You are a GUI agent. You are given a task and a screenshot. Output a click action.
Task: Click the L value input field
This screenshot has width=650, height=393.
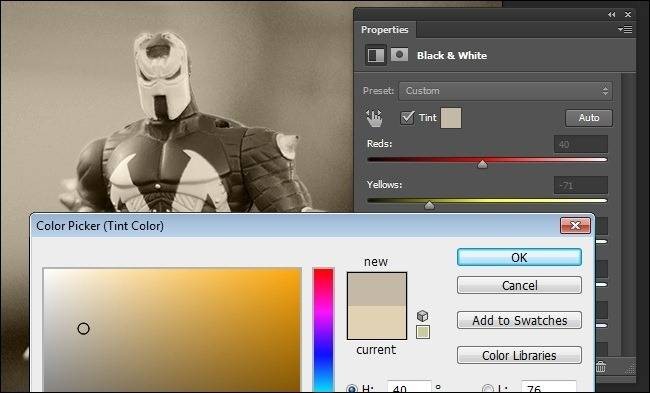tap(549, 387)
